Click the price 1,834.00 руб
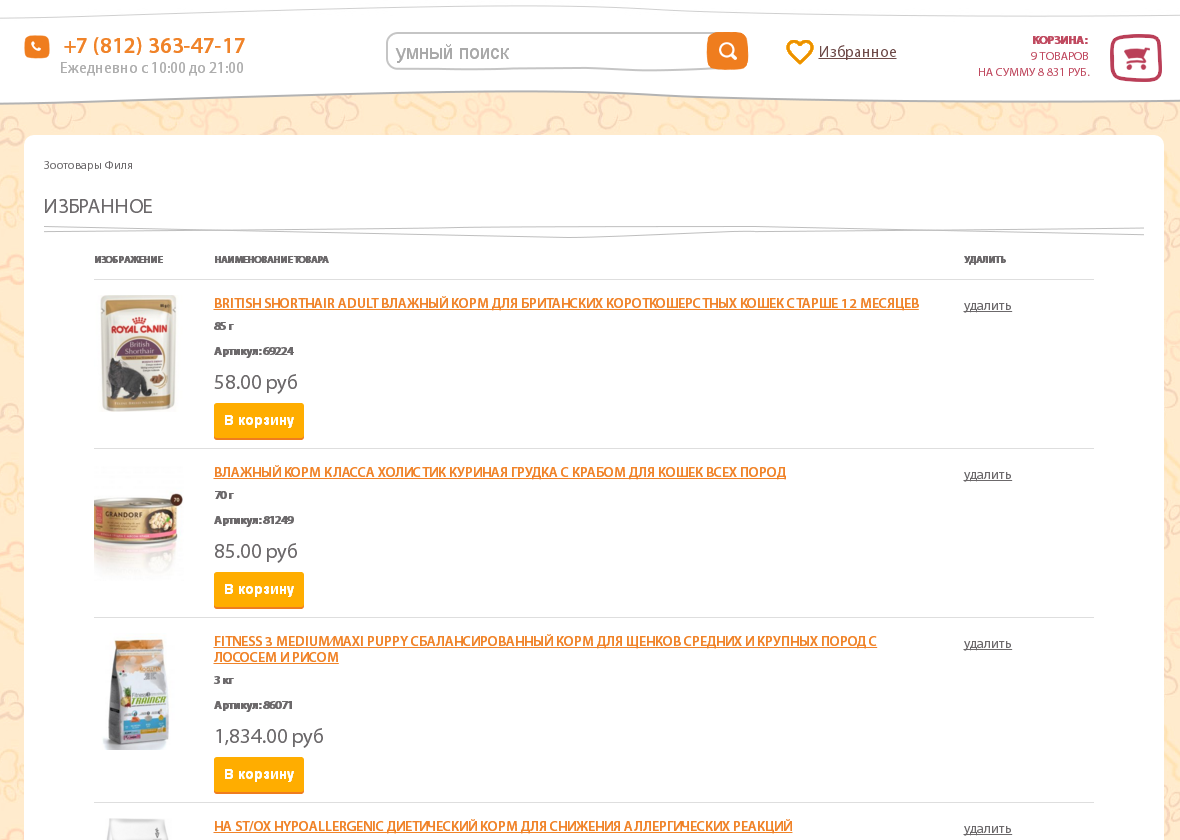1180x840 pixels. tap(269, 736)
